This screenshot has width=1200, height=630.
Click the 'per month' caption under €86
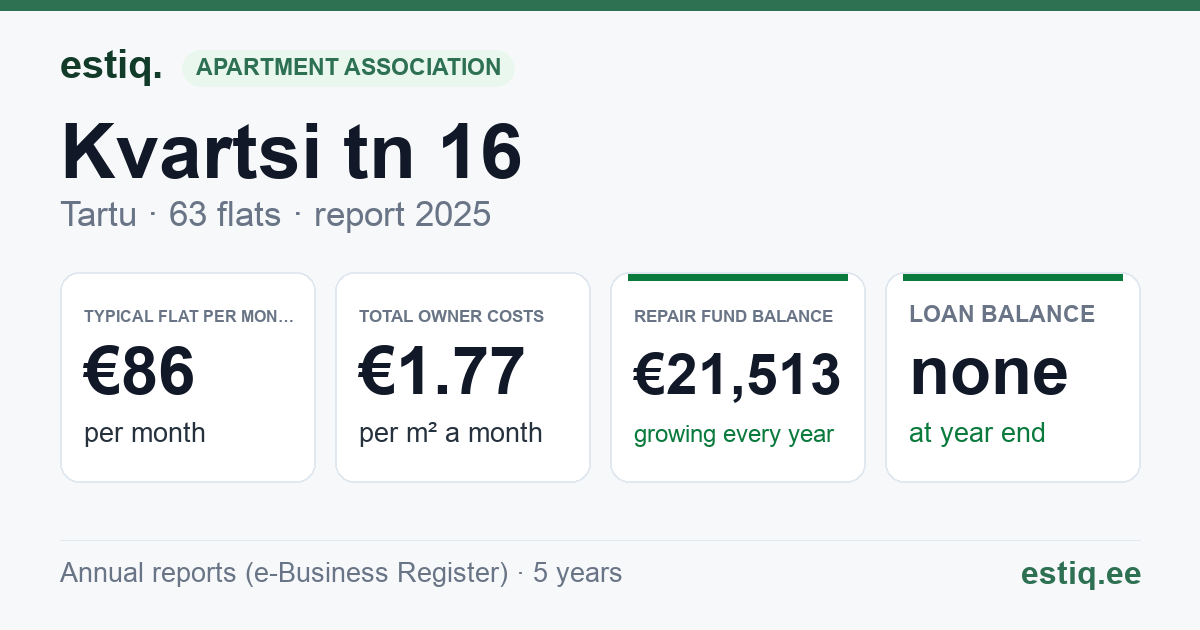pos(145,433)
